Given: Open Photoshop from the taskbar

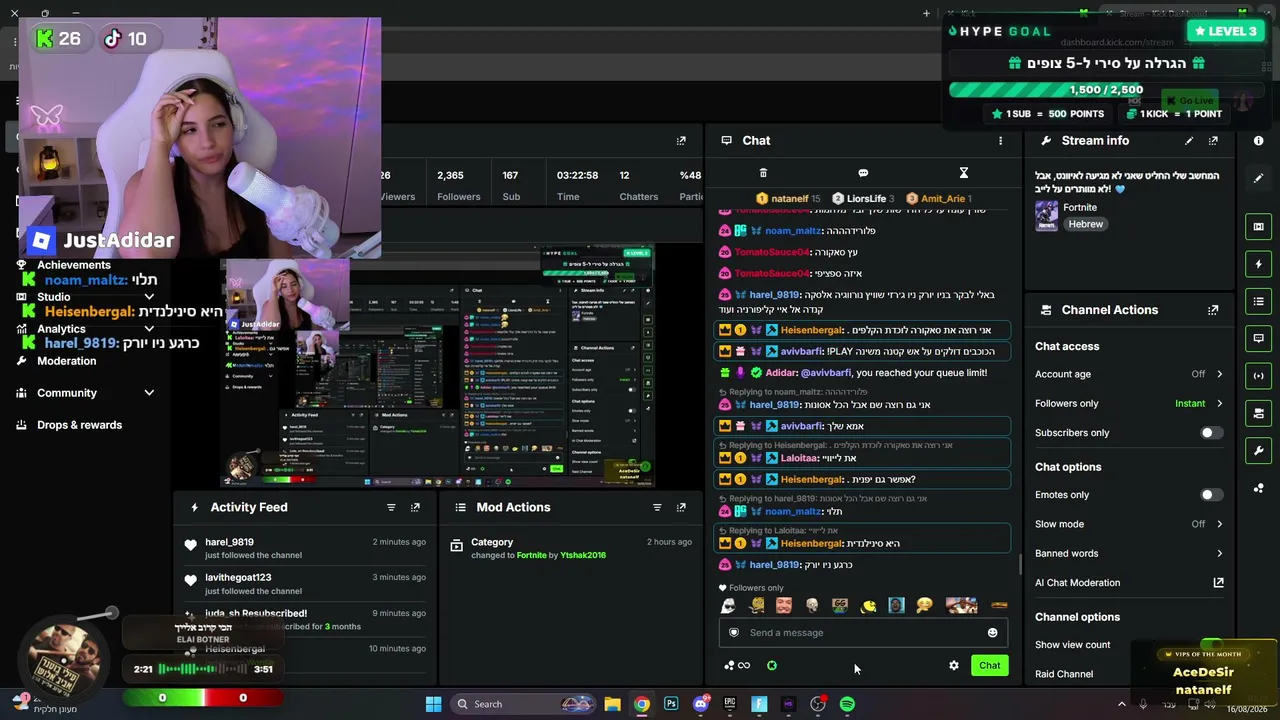Looking at the screenshot, I should pos(671,704).
